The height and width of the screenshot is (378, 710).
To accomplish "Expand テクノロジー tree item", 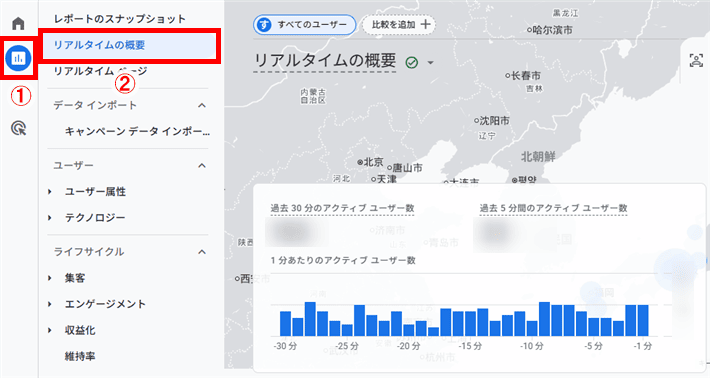I will tap(49, 218).
